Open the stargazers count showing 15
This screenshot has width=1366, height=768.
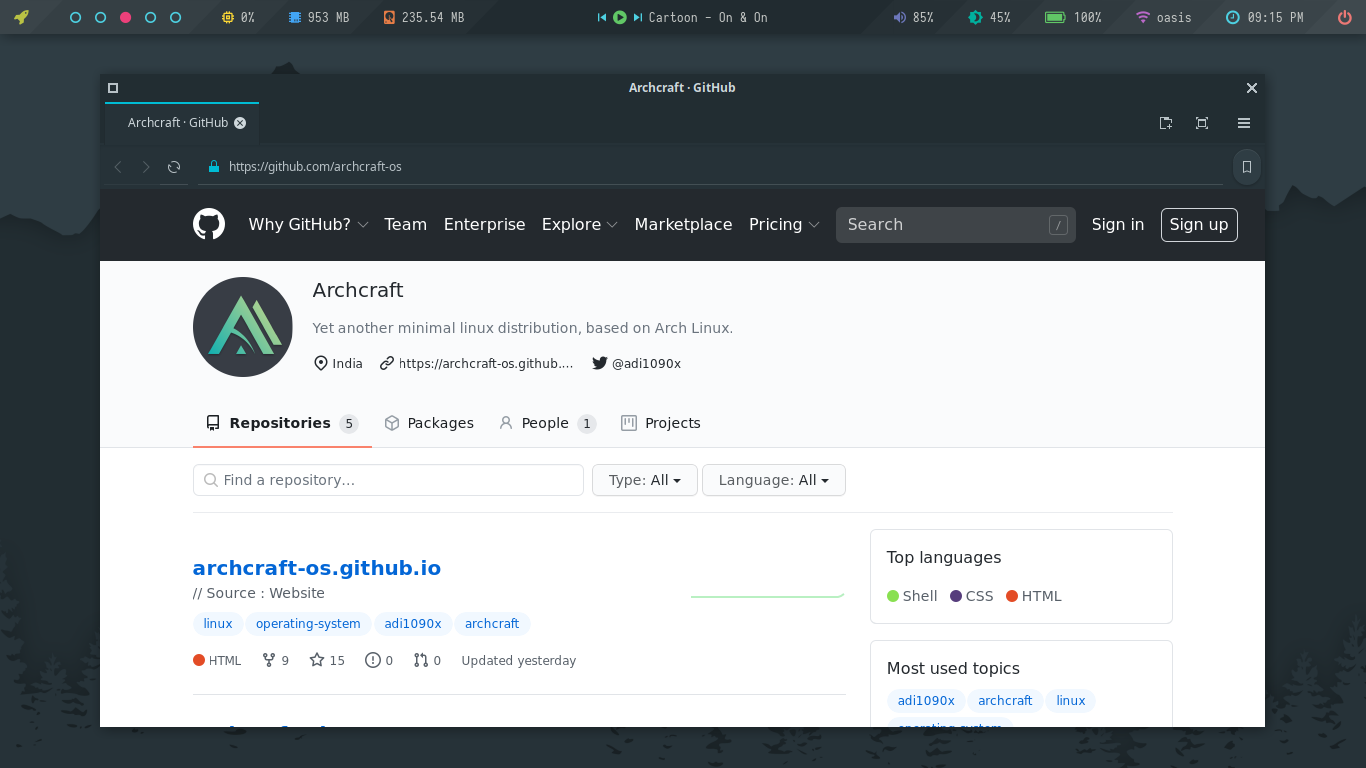pyautogui.click(x=327, y=660)
